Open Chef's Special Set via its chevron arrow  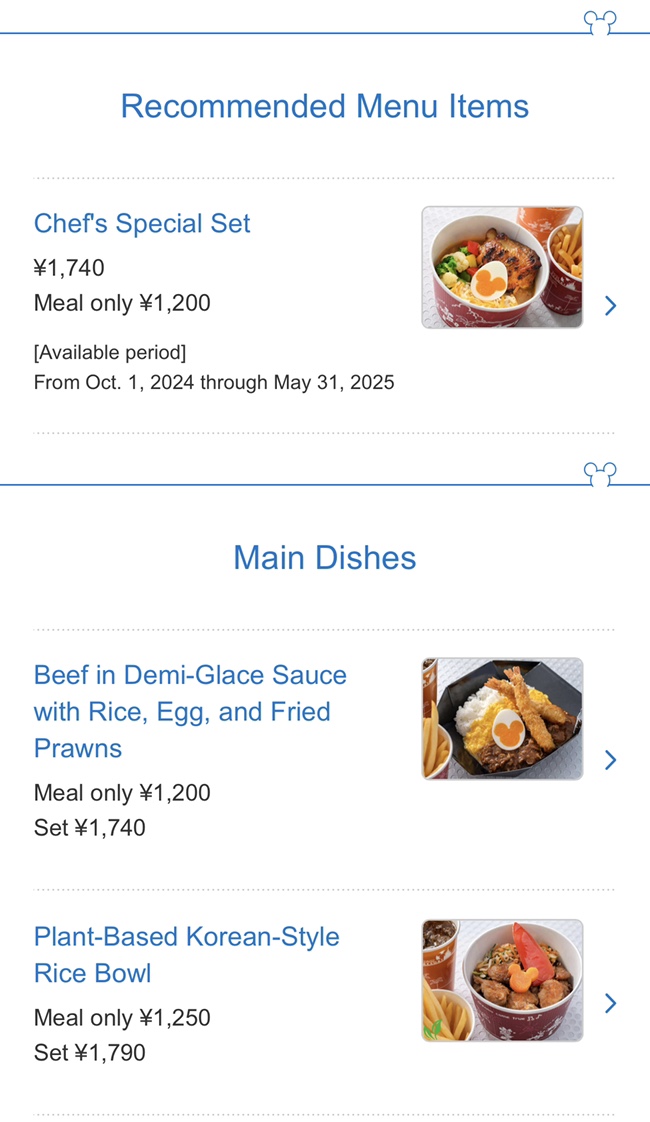(x=610, y=306)
